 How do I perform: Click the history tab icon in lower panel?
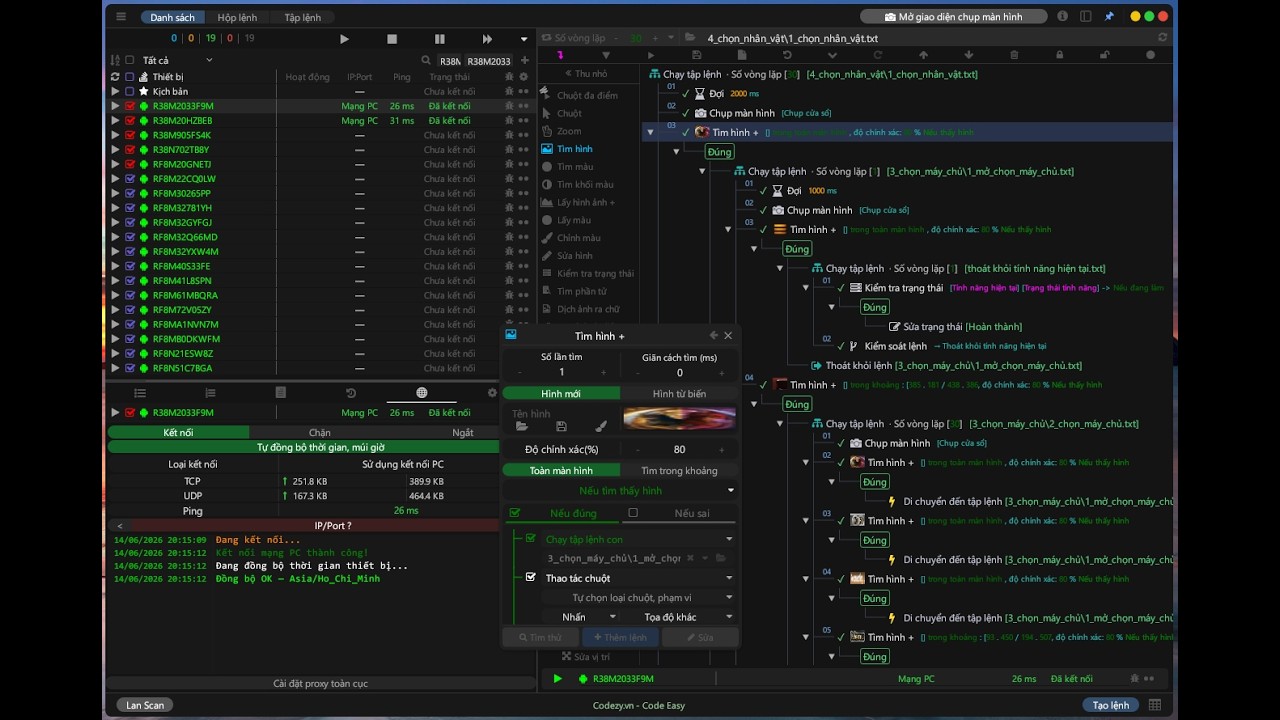[x=350, y=393]
